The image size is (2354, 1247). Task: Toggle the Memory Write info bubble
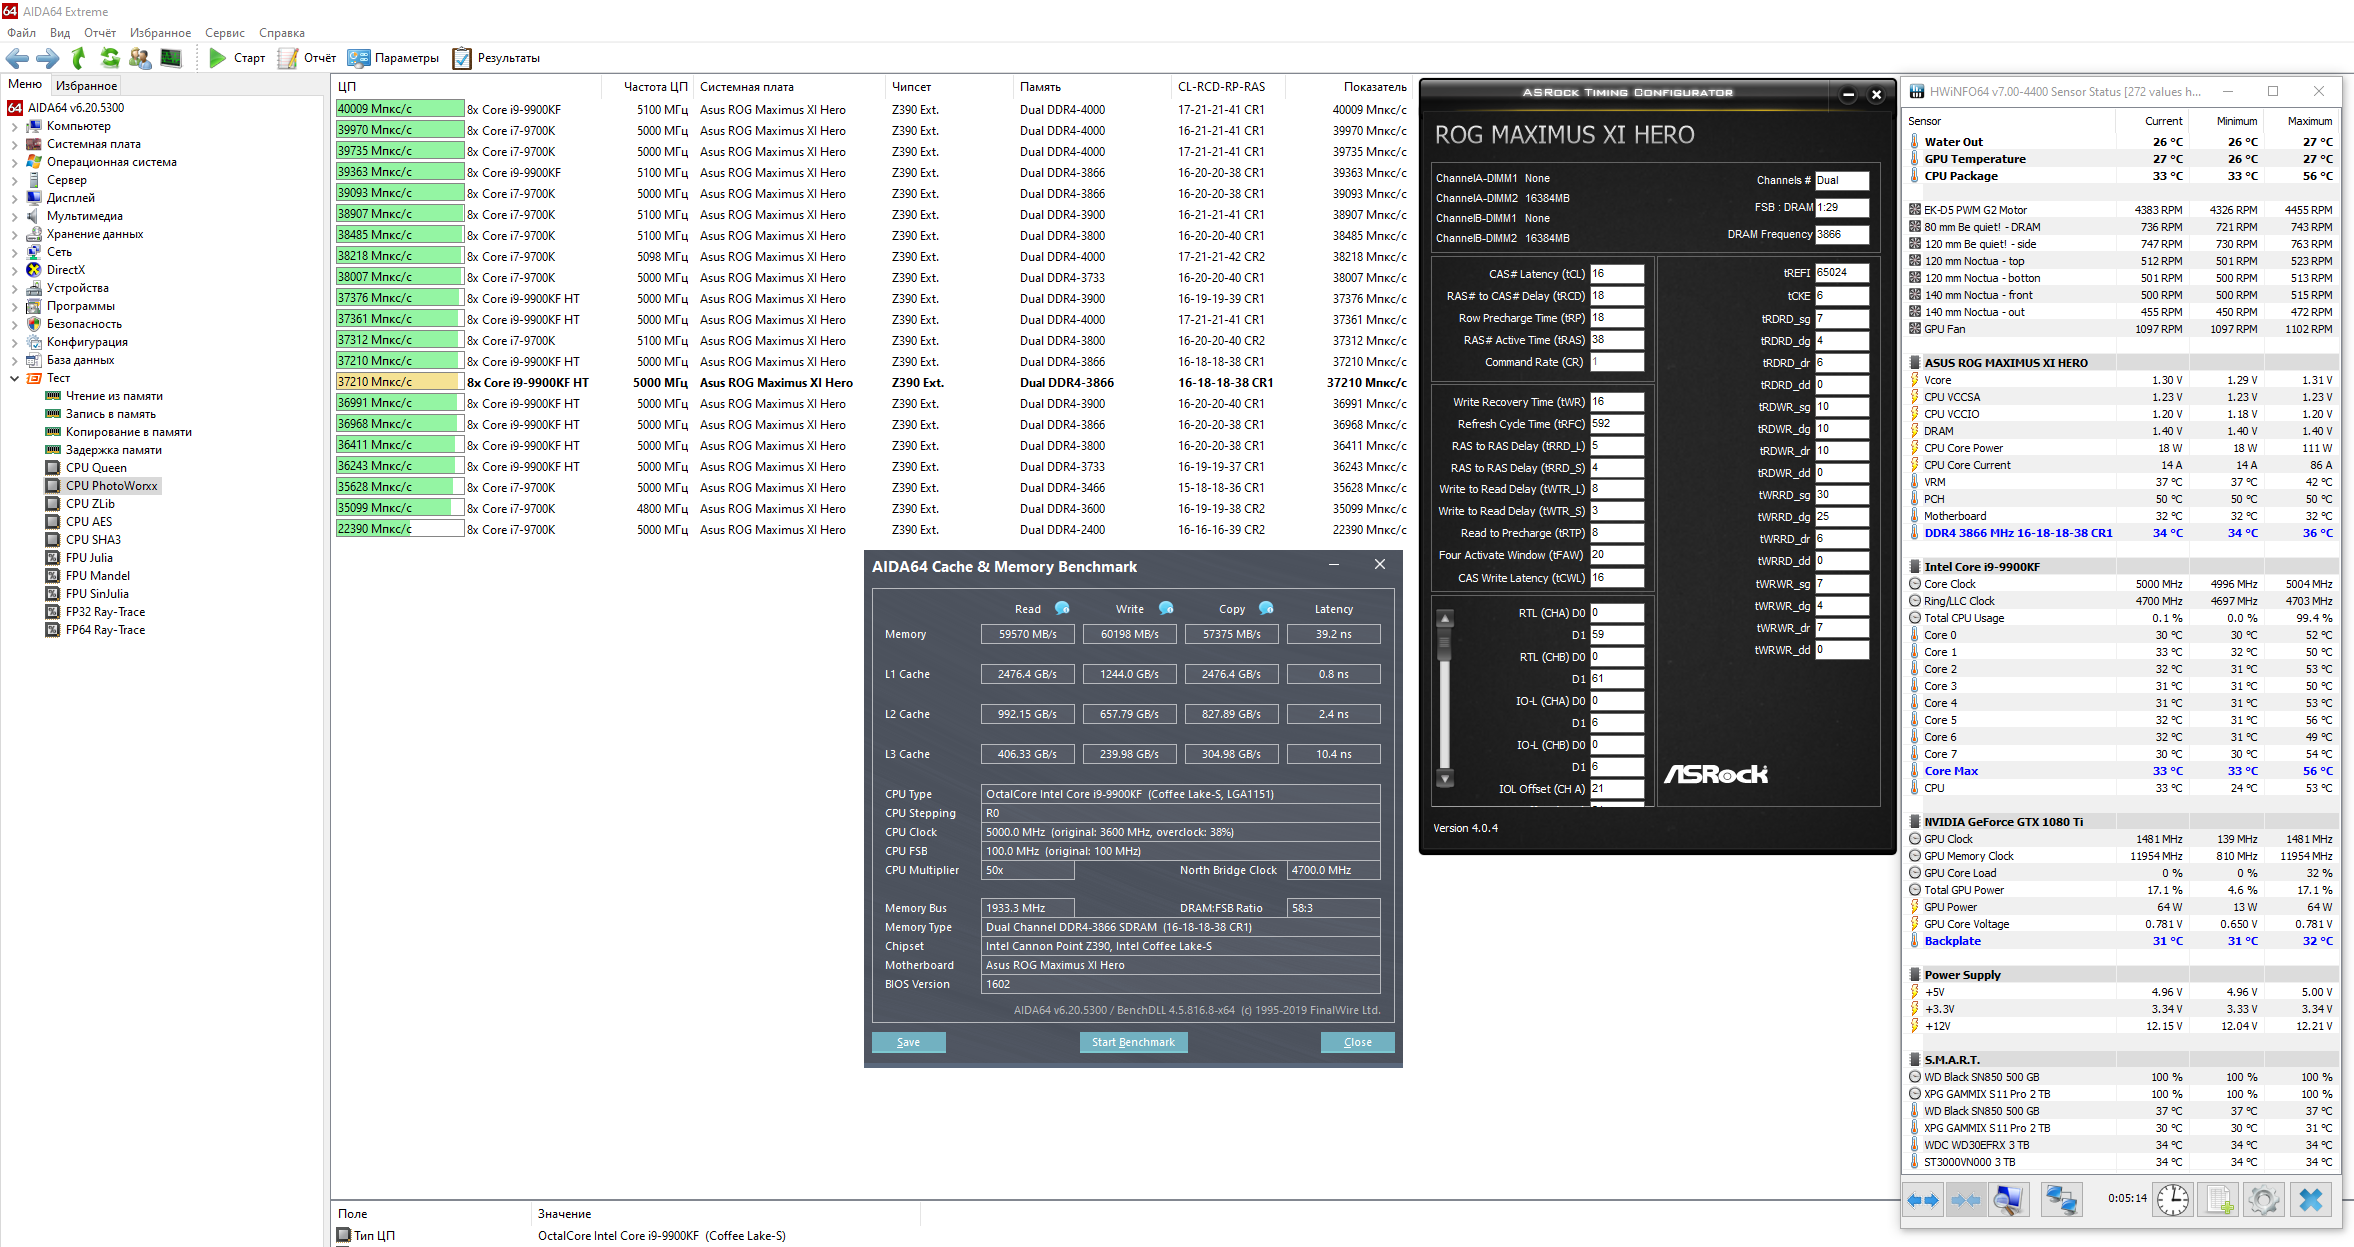1166,608
